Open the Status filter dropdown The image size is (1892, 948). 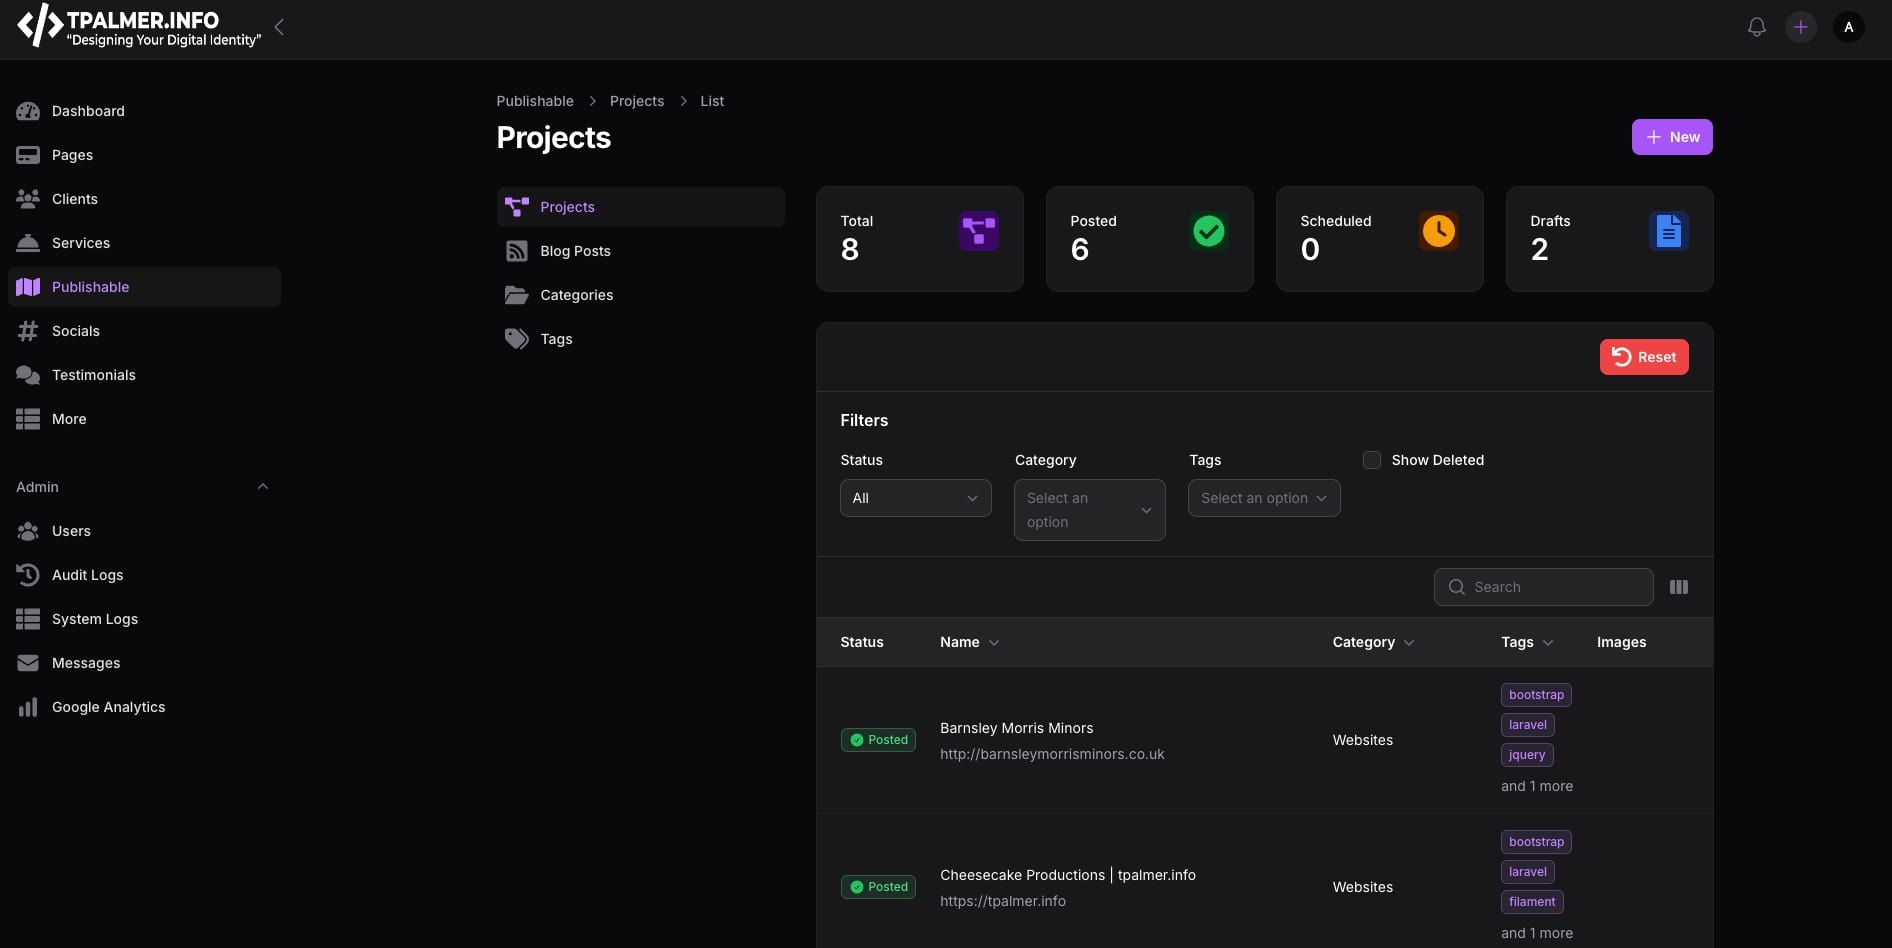(915, 498)
